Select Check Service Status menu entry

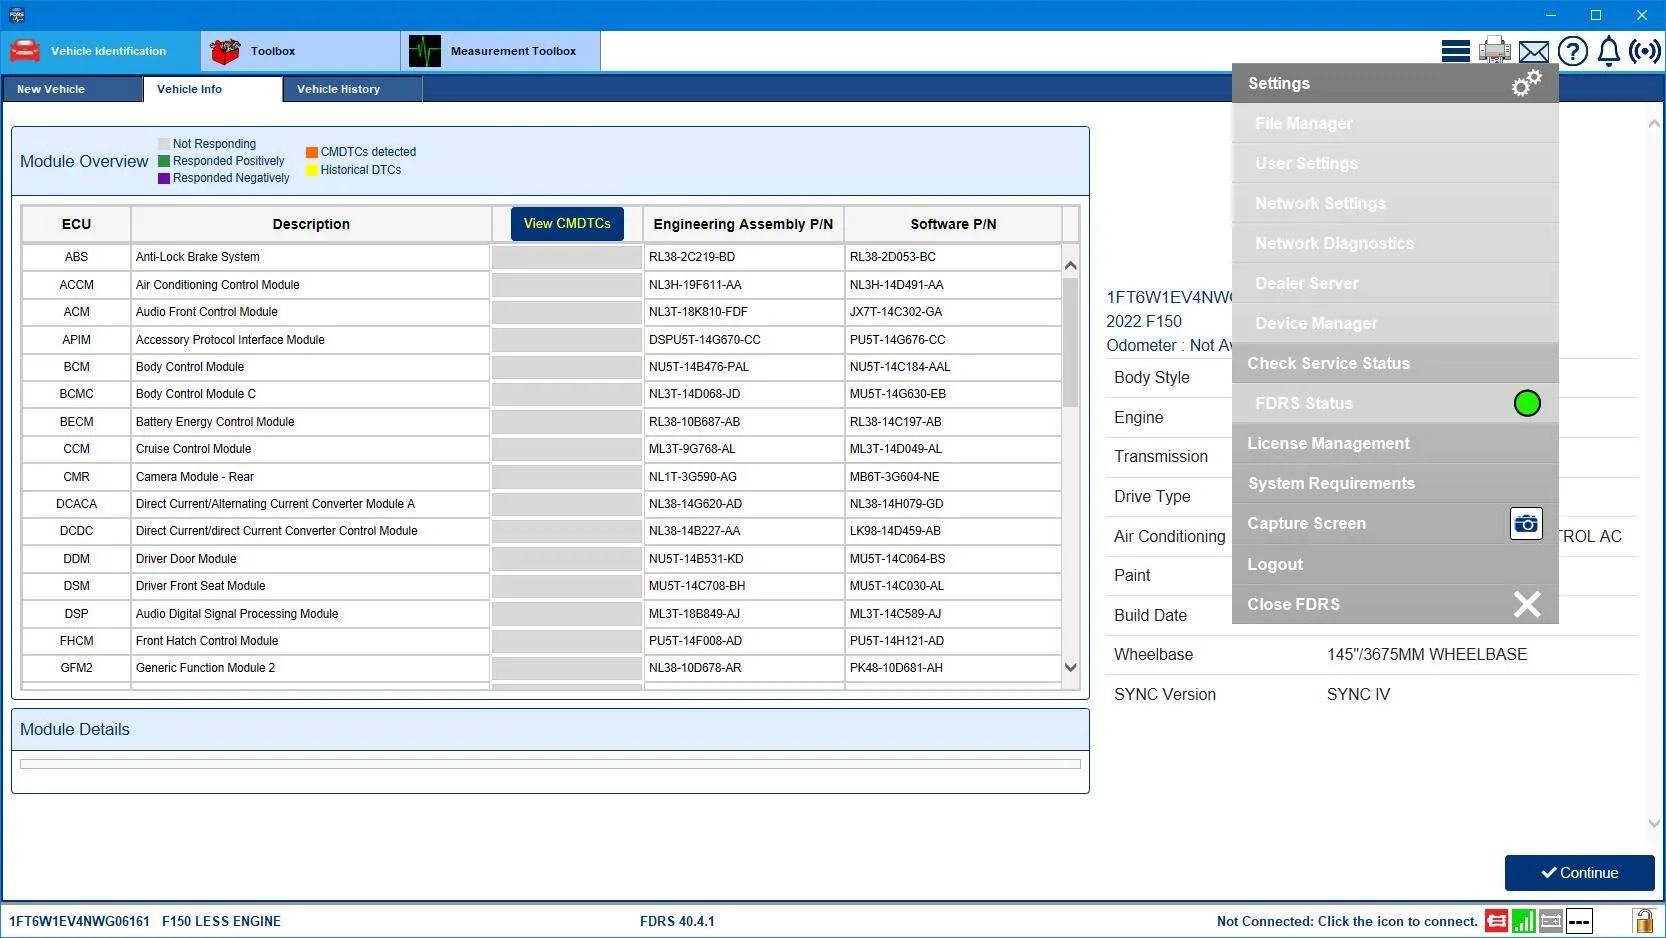(x=1395, y=363)
